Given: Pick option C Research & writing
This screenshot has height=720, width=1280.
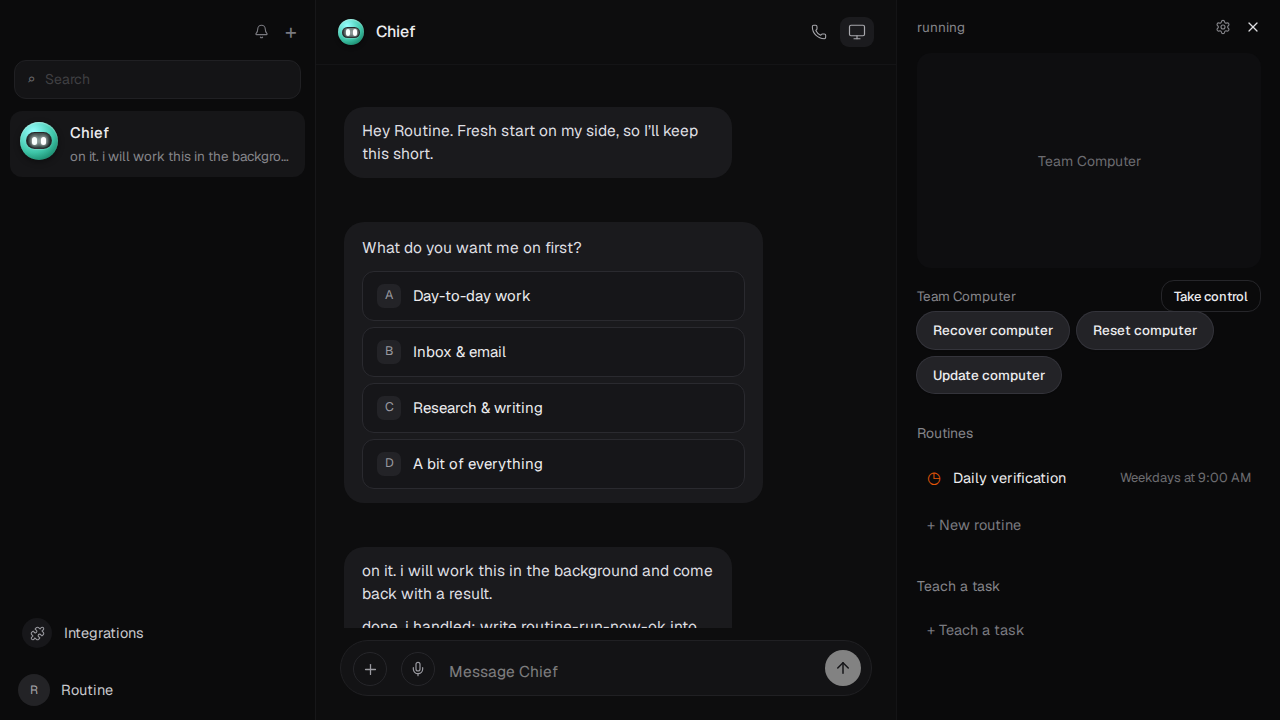Looking at the screenshot, I should tap(553, 408).
